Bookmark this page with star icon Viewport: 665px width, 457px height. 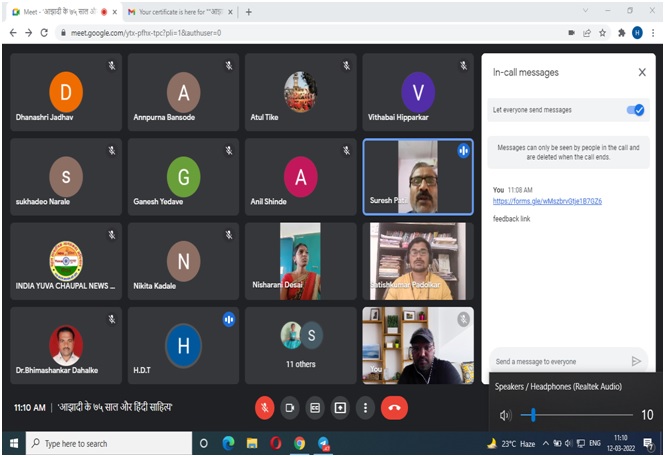click(603, 32)
